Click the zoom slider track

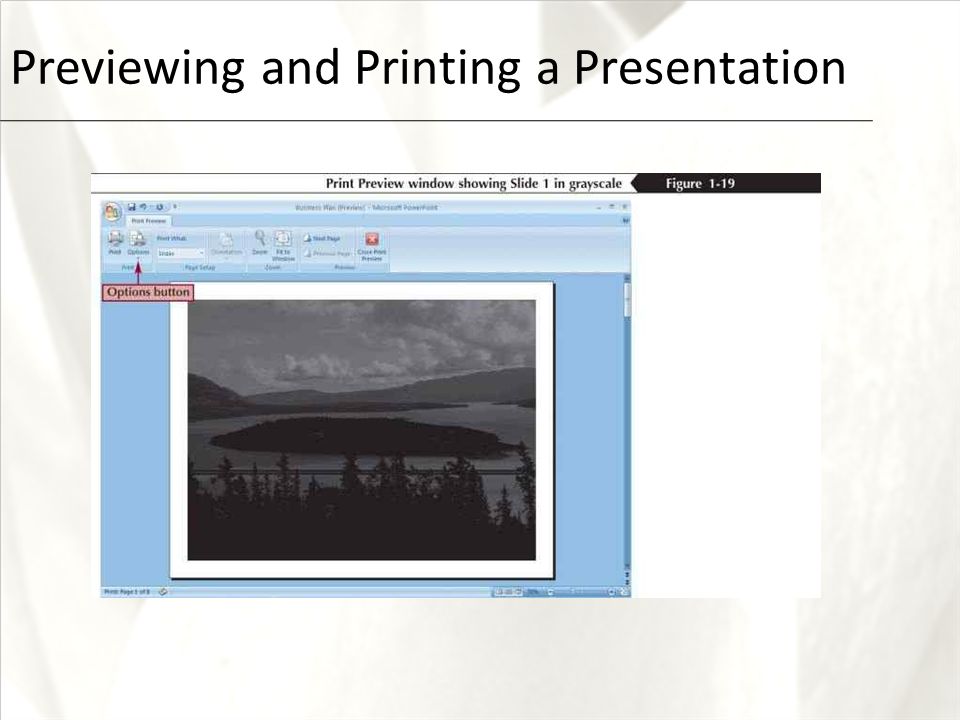pos(582,592)
